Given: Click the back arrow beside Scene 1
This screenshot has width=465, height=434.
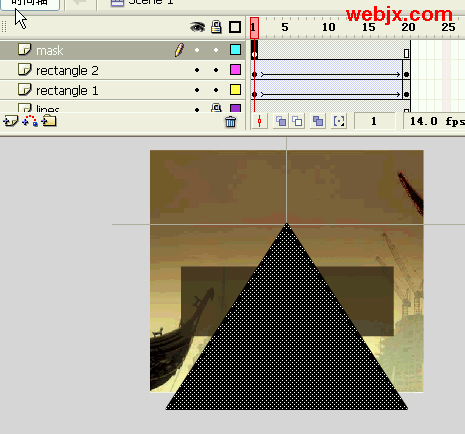Looking at the screenshot, I should pyautogui.click(x=79, y=2).
